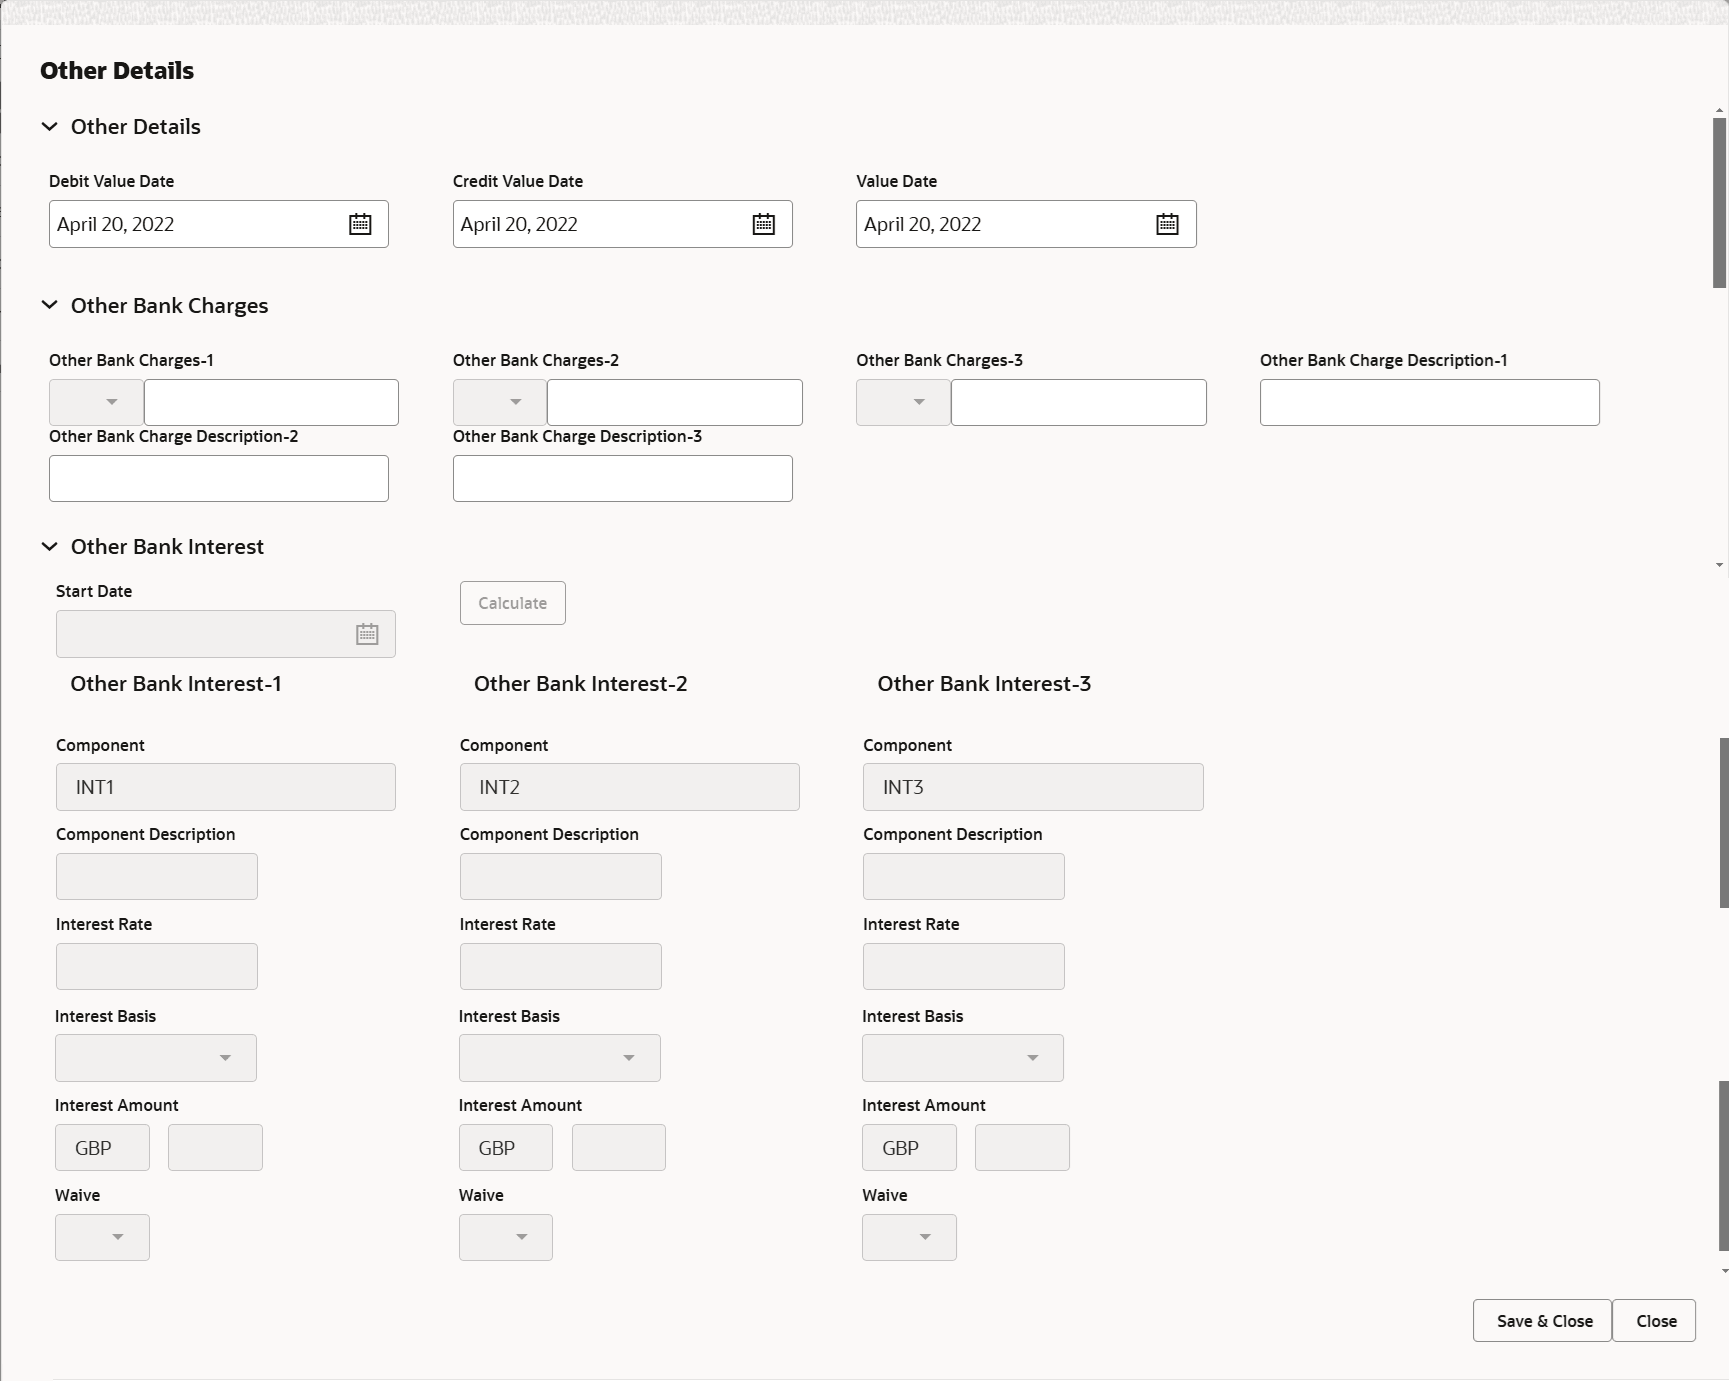Screen dimensions: 1729x1381
Task: Open Waive dropdown under Other Bank Interest-2
Action: point(506,1237)
